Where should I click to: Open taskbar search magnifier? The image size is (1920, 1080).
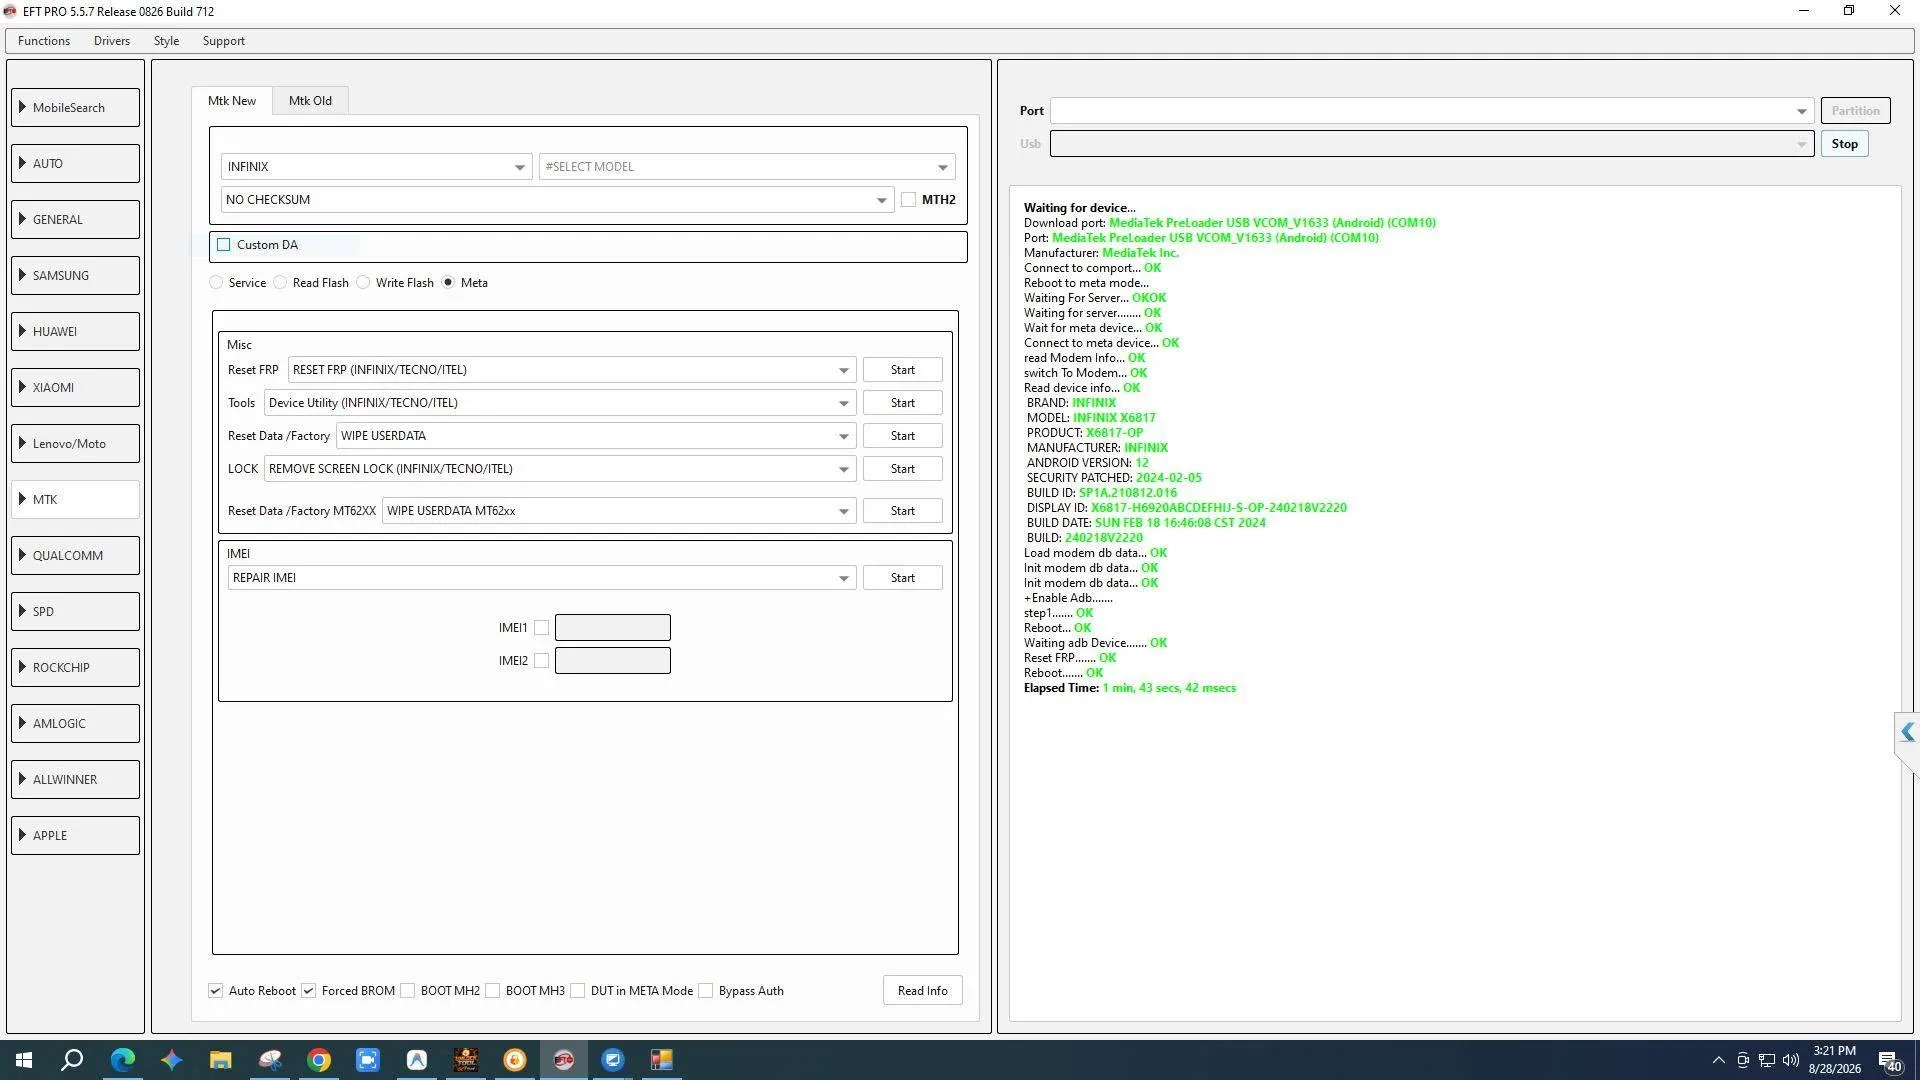coord(72,1060)
